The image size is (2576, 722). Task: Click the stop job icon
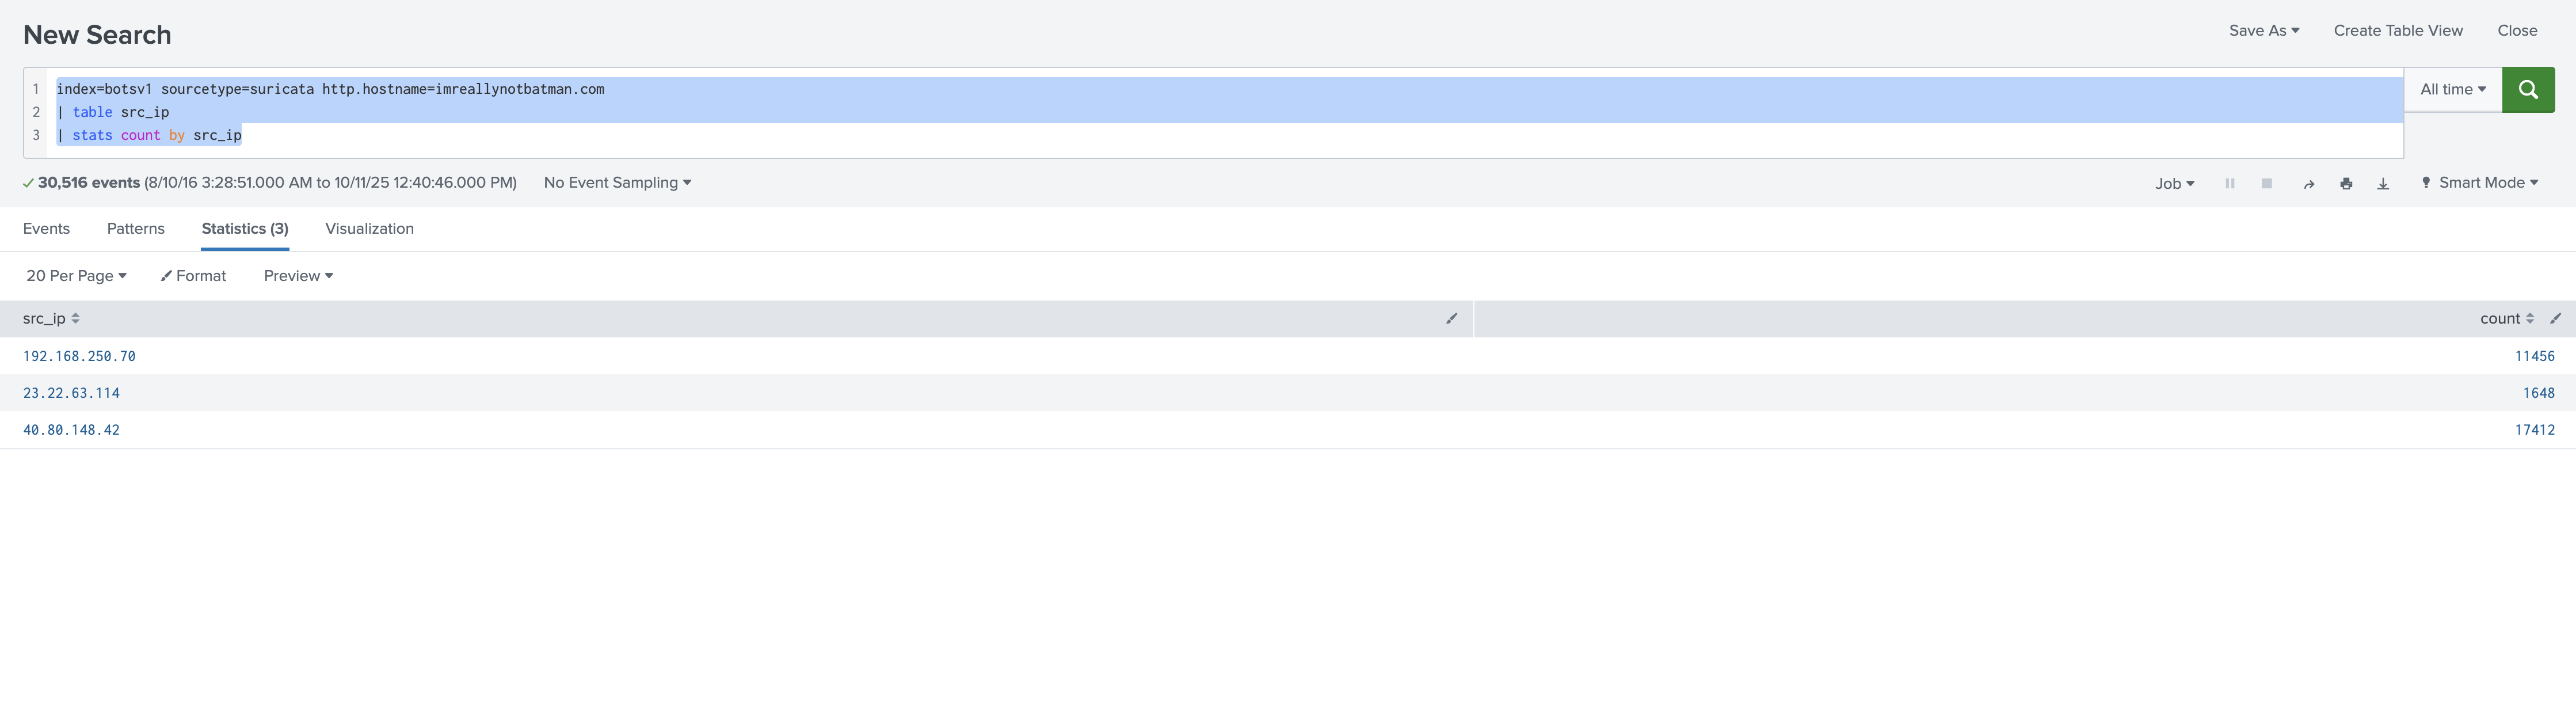[x=2266, y=184]
